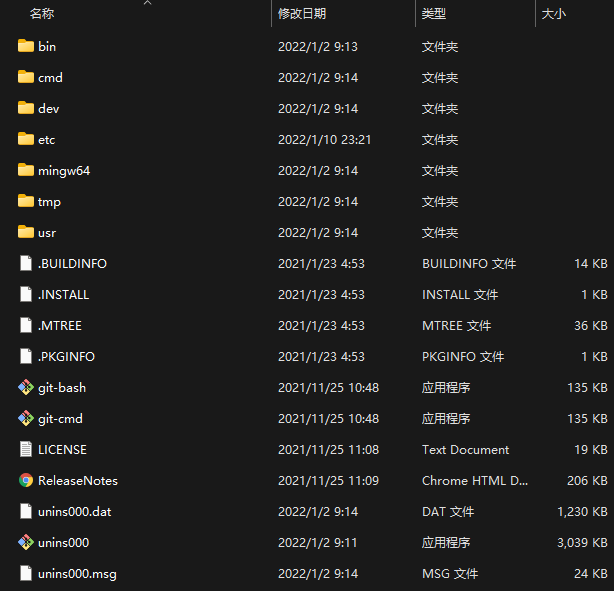Screen dimensions: 614x591
Task: Click the unins000.dat file icon
Action: click(x=26, y=511)
